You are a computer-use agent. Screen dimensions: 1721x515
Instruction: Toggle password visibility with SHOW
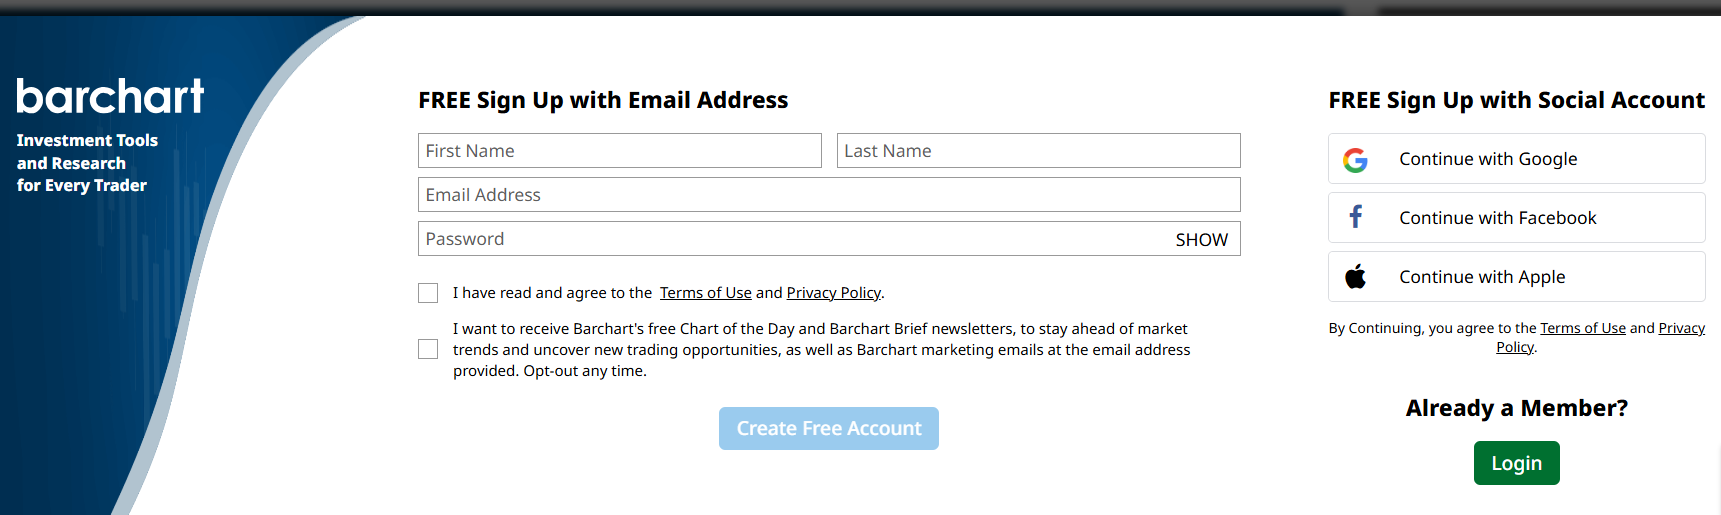[1201, 240]
